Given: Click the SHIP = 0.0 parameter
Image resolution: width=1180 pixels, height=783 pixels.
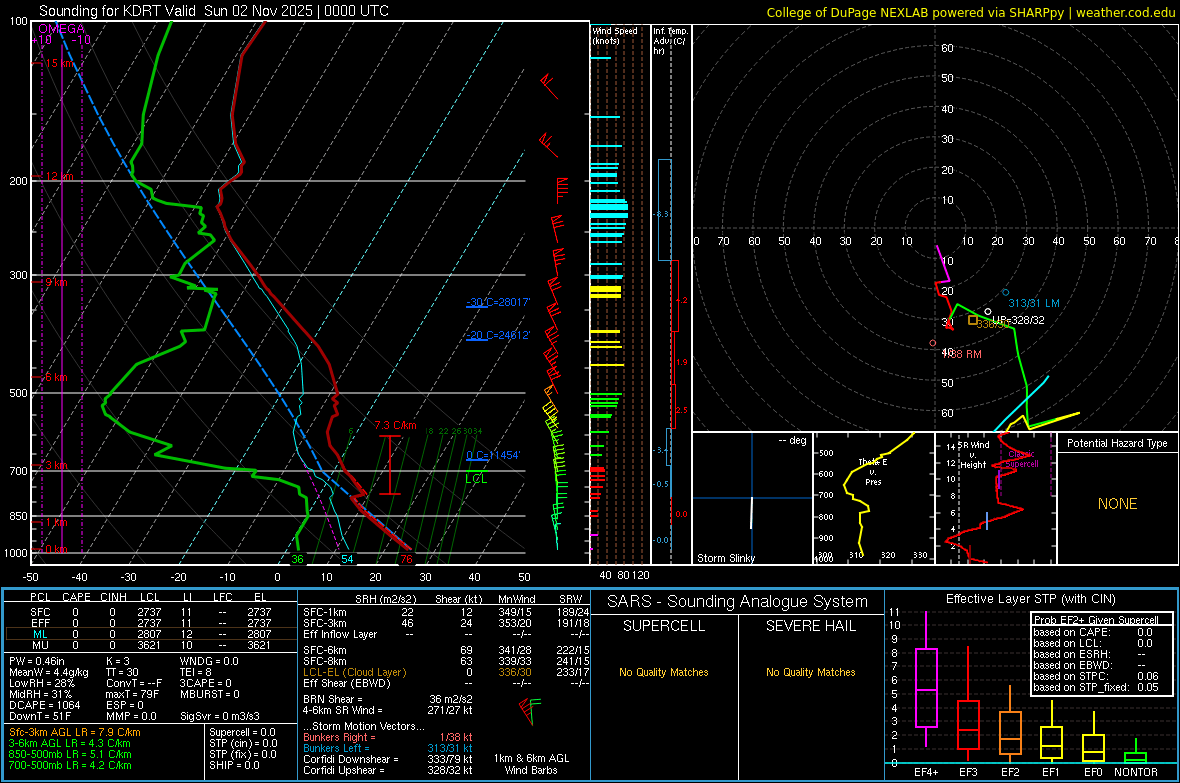Looking at the screenshot, I should 234,765.
